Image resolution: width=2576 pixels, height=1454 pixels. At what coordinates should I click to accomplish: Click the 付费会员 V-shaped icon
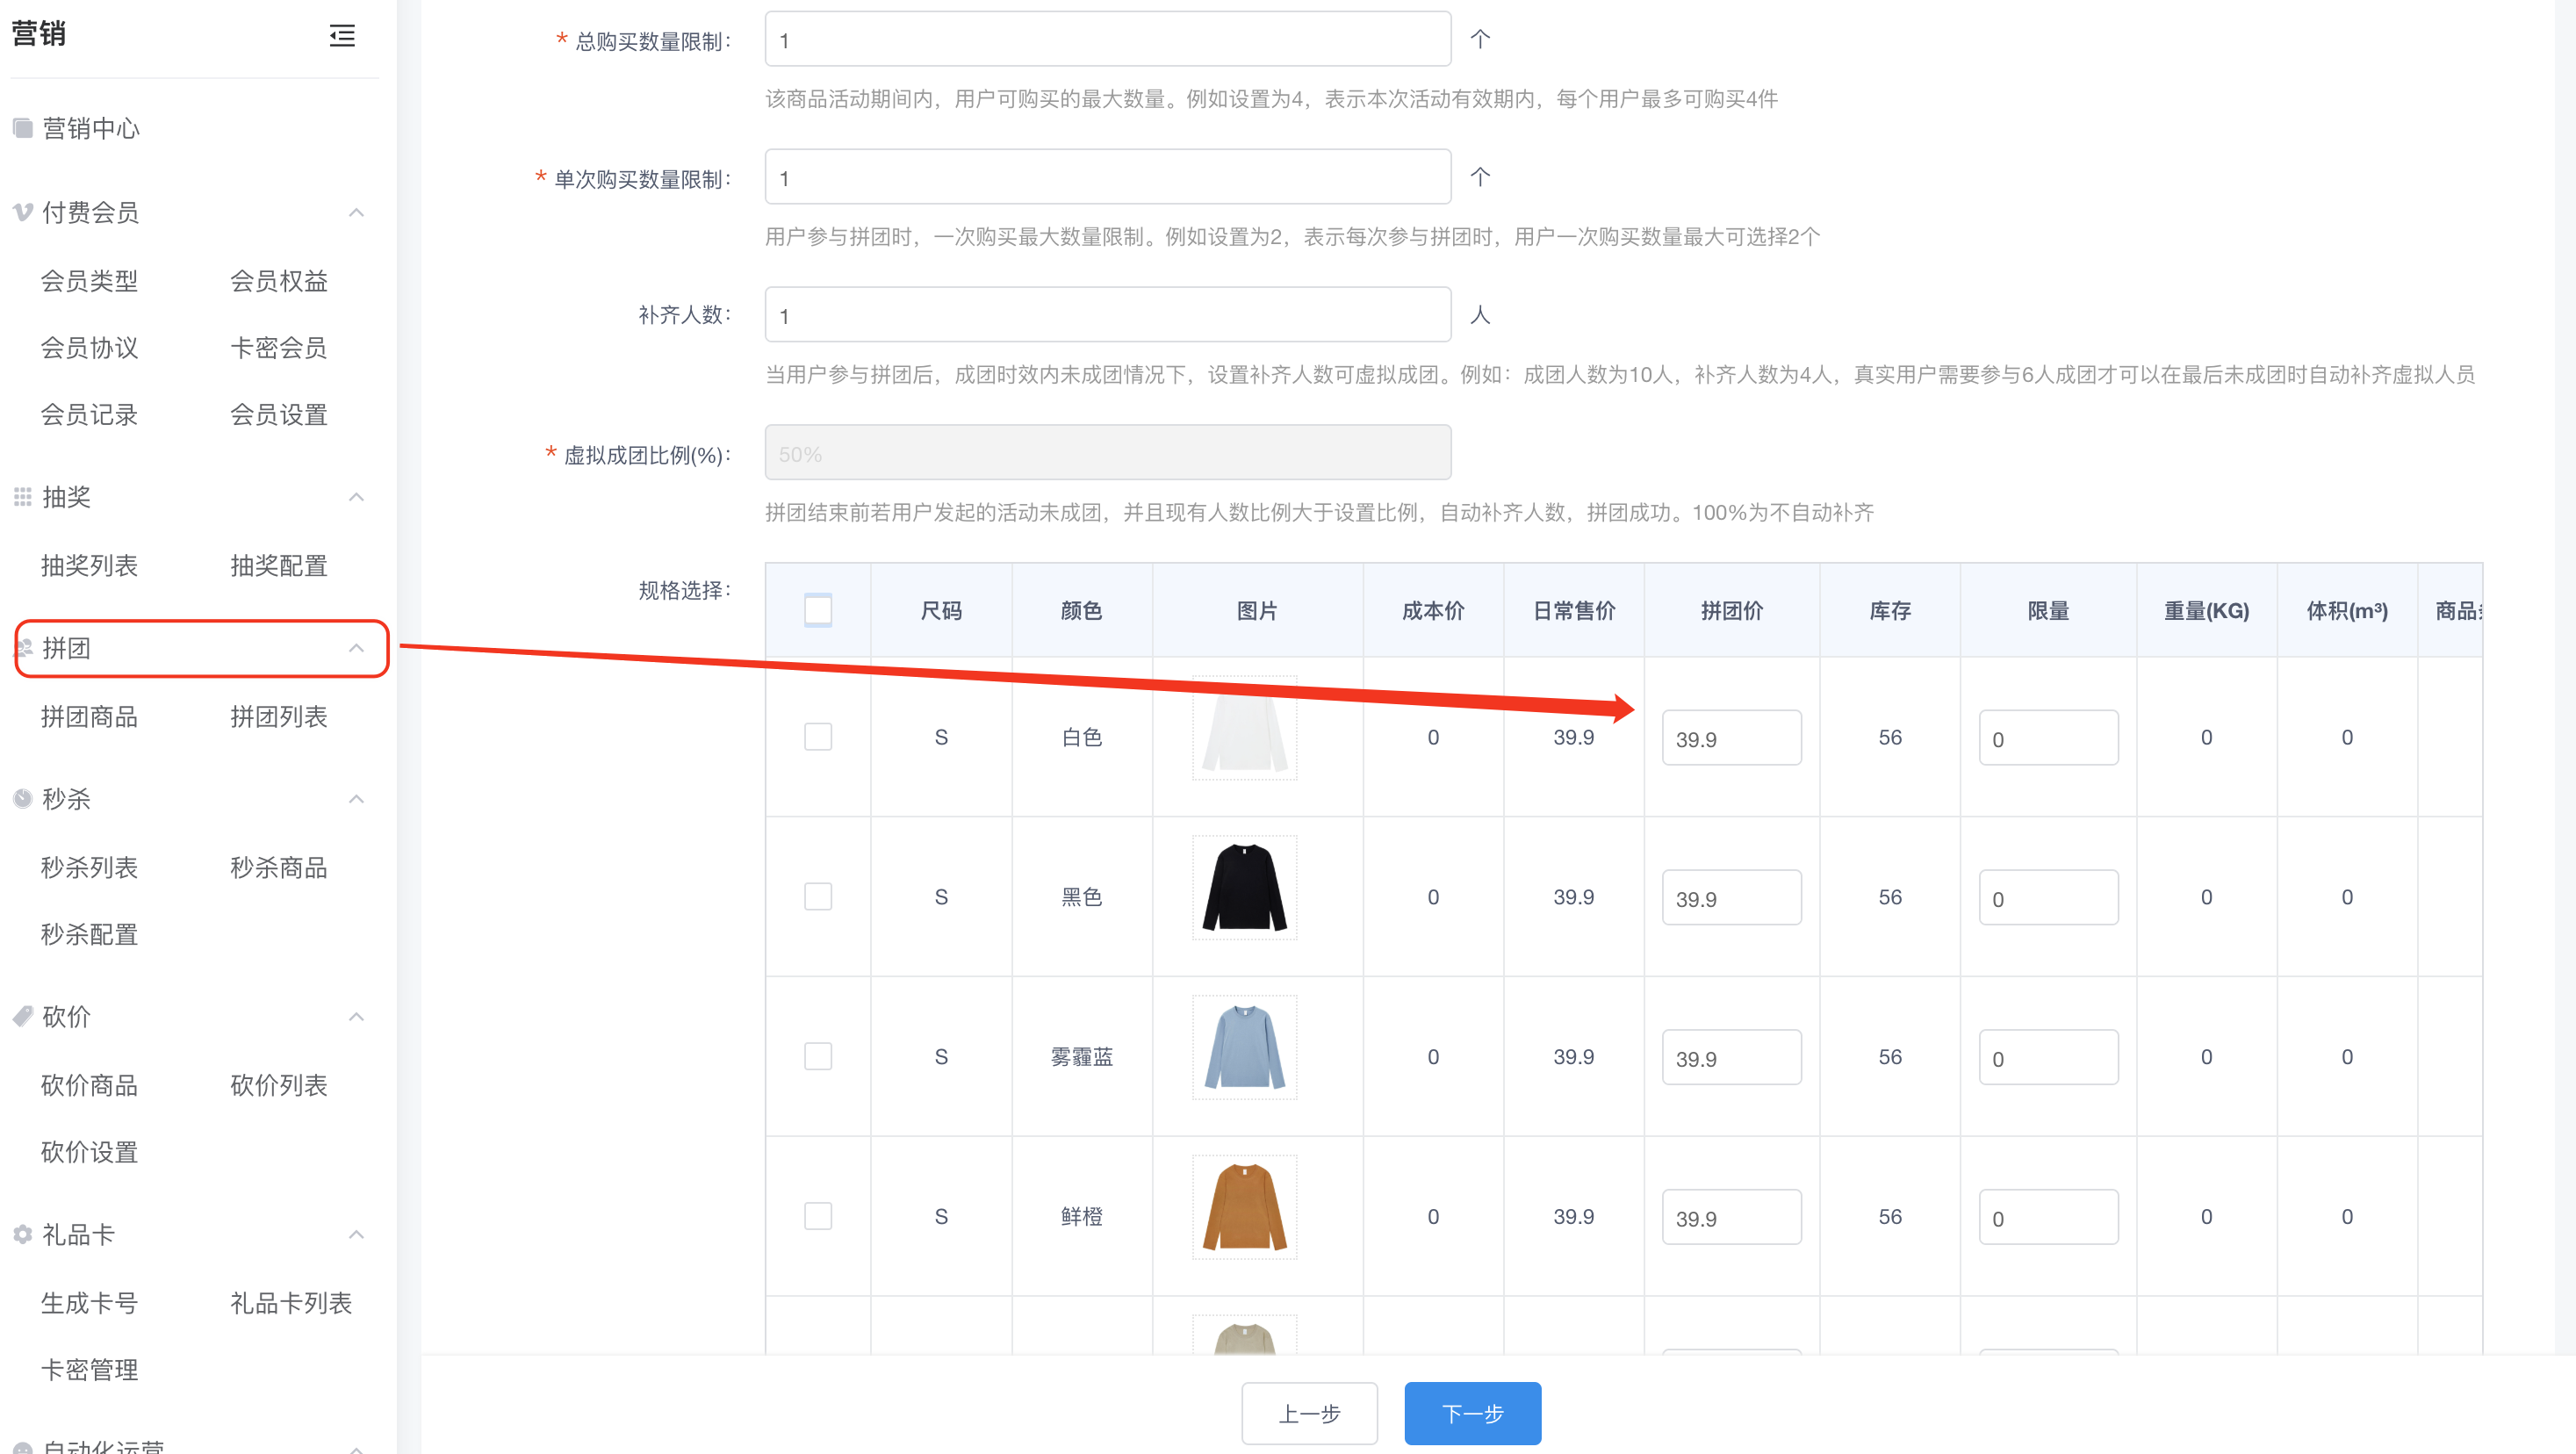point(22,212)
